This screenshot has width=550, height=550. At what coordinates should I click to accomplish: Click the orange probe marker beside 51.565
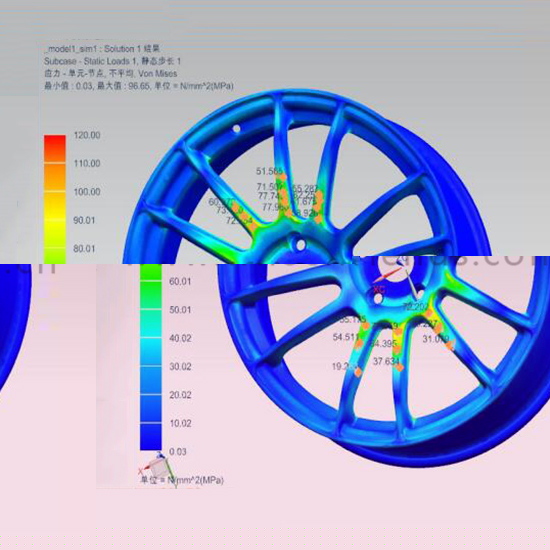click(x=283, y=177)
